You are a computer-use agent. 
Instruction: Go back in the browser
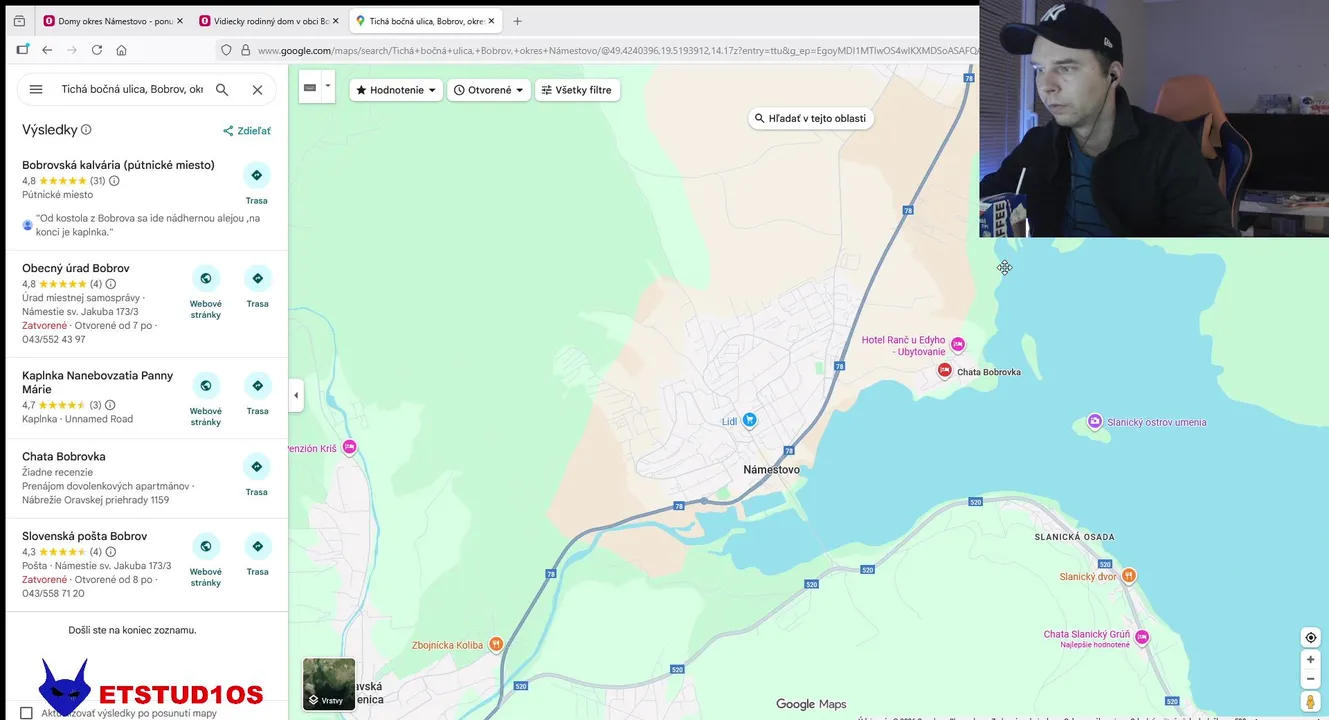[47, 50]
